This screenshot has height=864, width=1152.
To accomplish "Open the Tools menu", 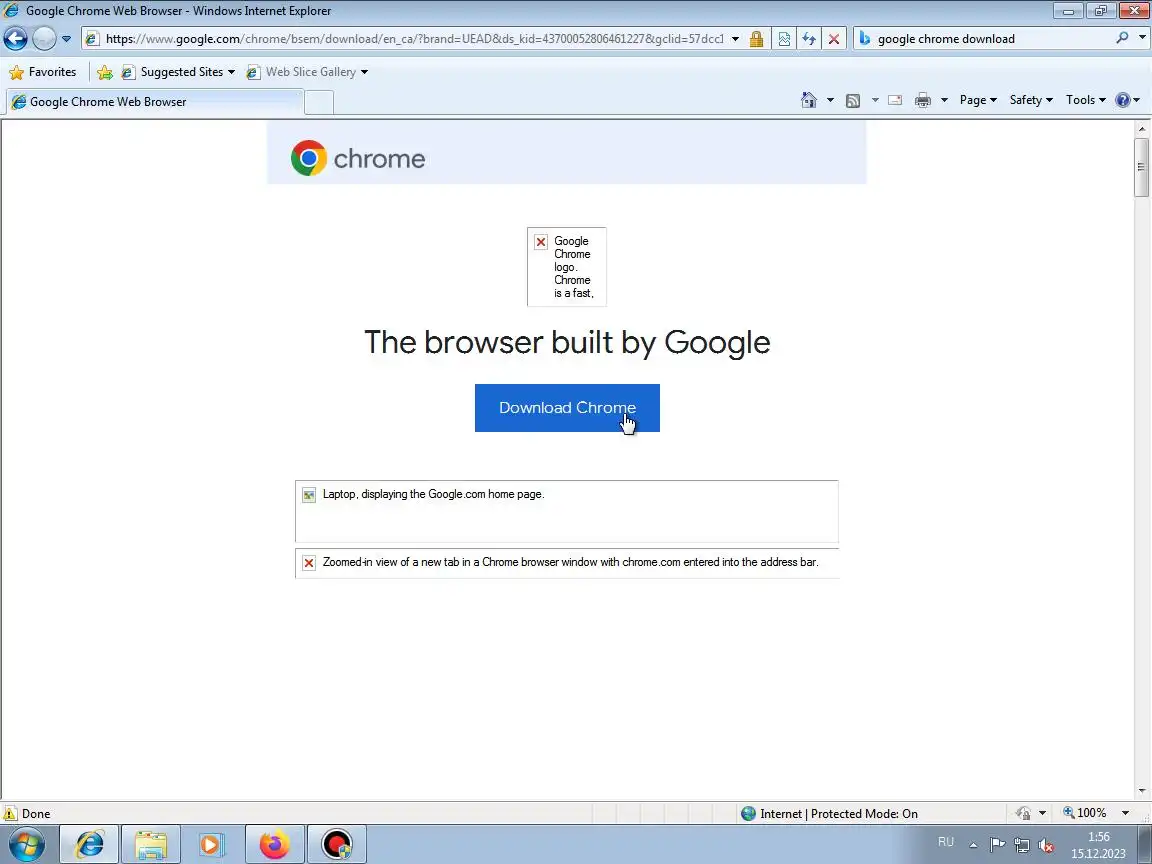I will click(1086, 100).
